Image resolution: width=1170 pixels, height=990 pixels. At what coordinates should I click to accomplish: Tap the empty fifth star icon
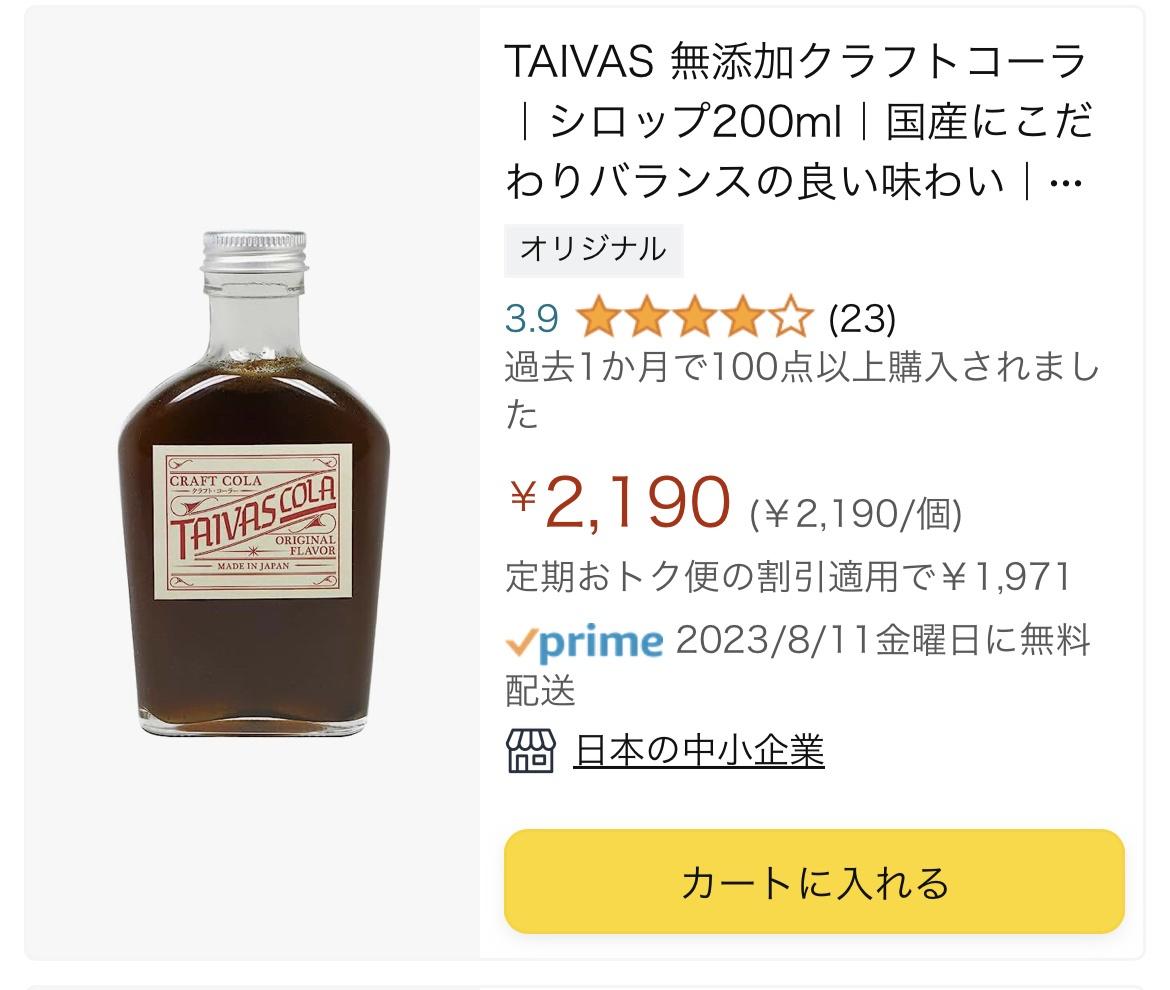point(790,316)
